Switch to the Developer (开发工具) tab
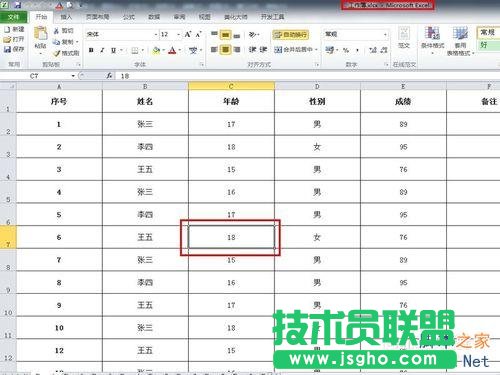The height and width of the screenshot is (375, 500). click(272, 17)
